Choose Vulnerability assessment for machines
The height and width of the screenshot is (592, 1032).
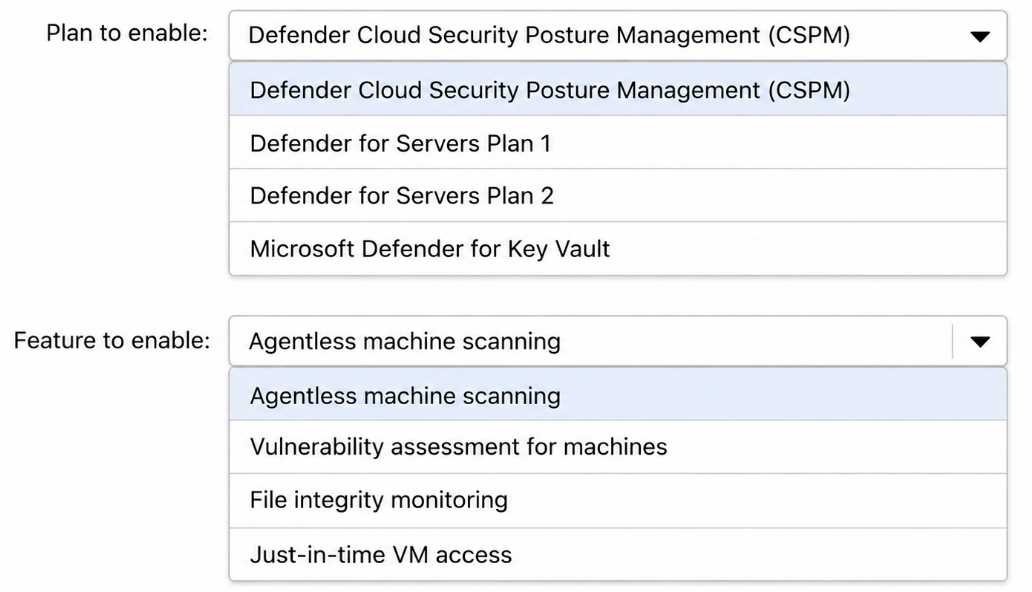tap(618, 447)
